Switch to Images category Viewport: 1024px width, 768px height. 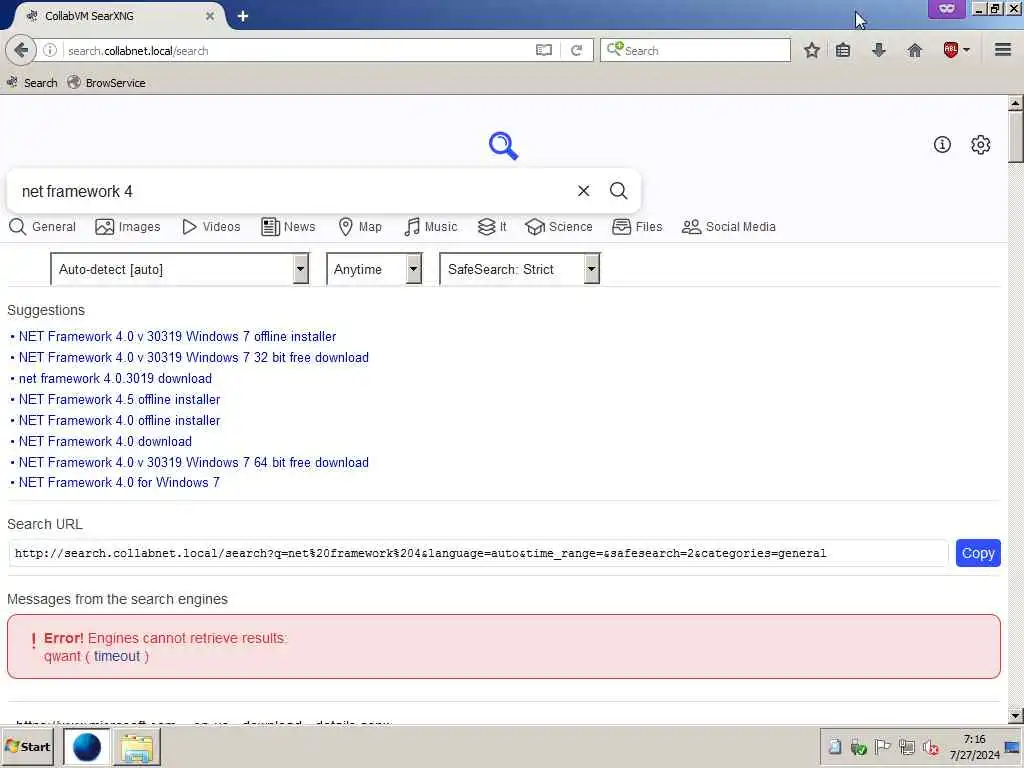coord(127,227)
